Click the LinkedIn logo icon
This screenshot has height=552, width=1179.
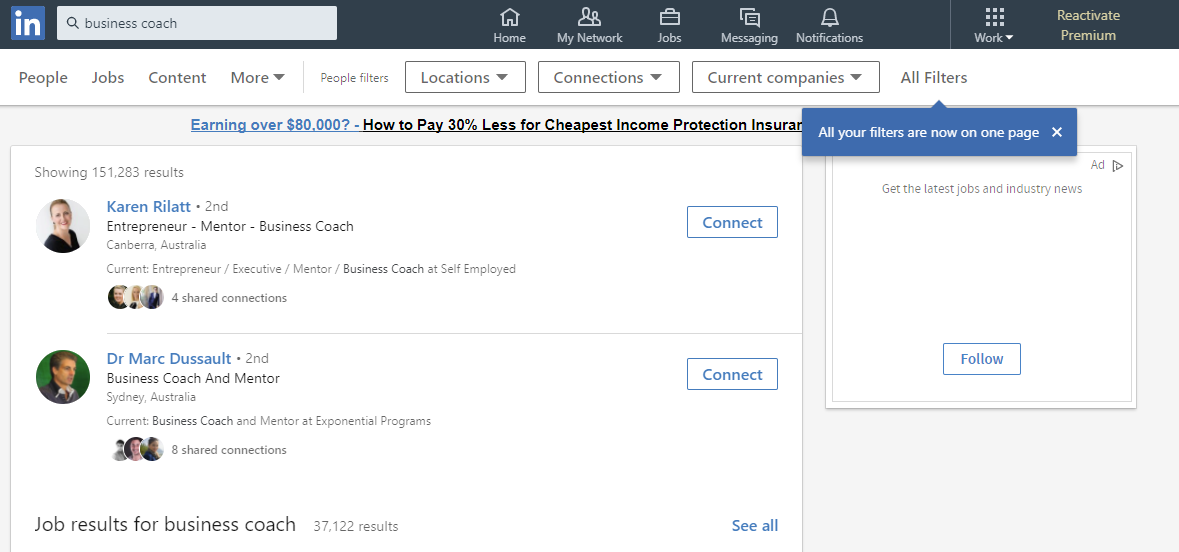pos(28,23)
